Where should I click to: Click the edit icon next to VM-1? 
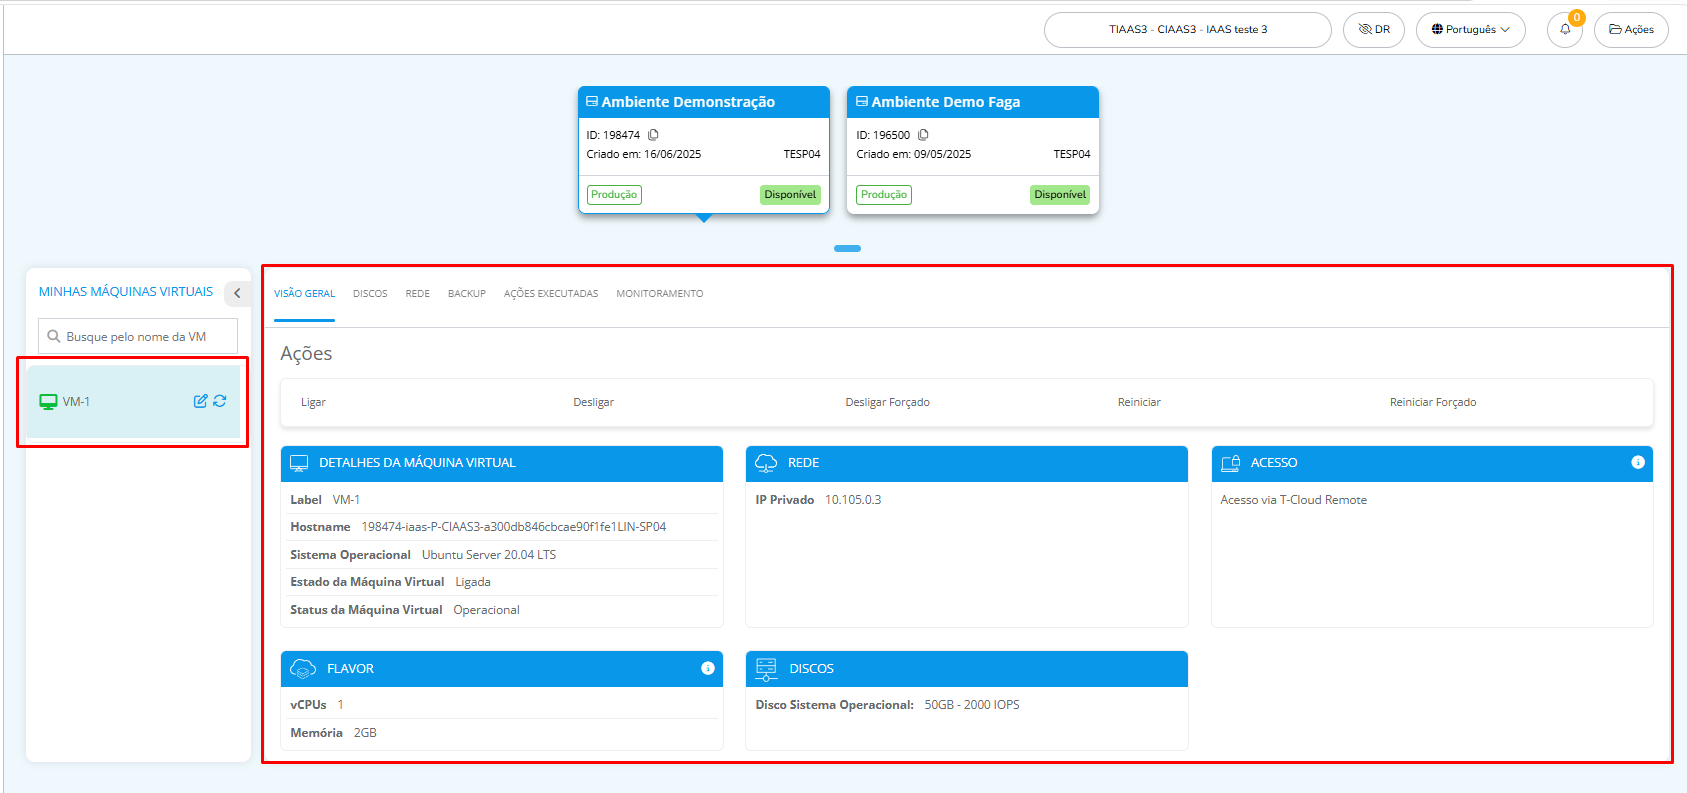click(201, 401)
